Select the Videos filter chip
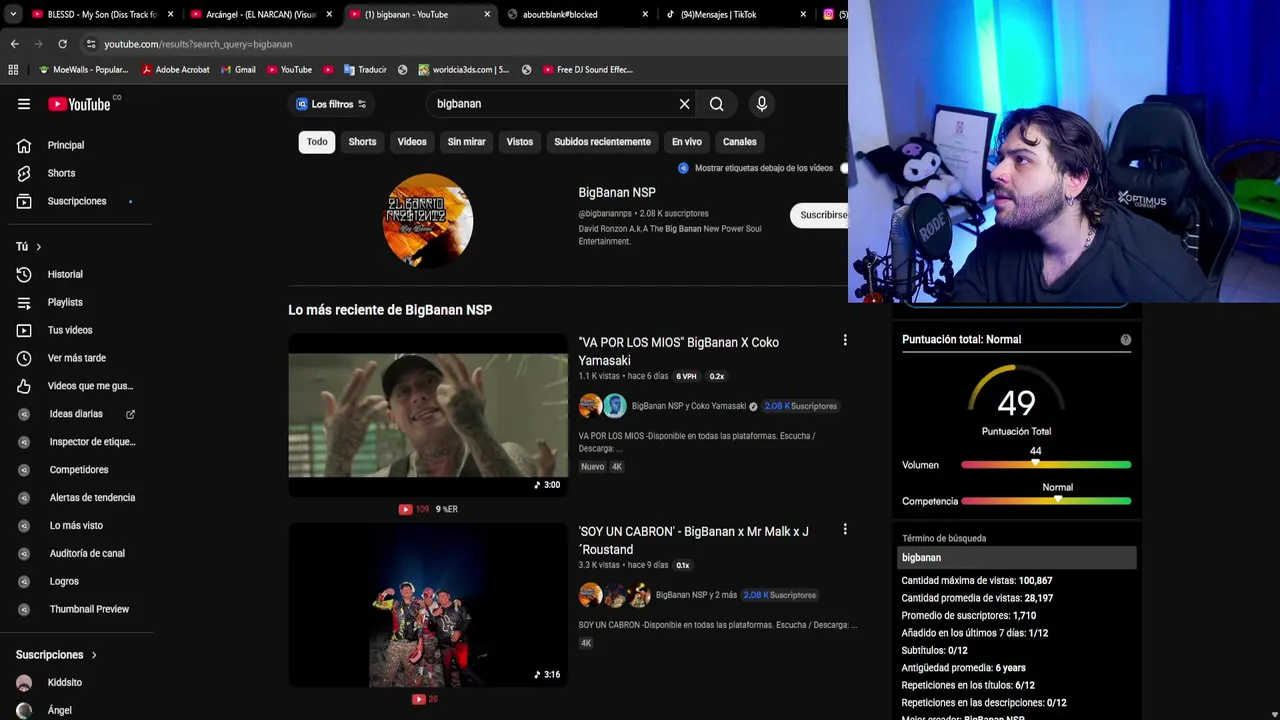This screenshot has height=720, width=1280. tap(412, 142)
